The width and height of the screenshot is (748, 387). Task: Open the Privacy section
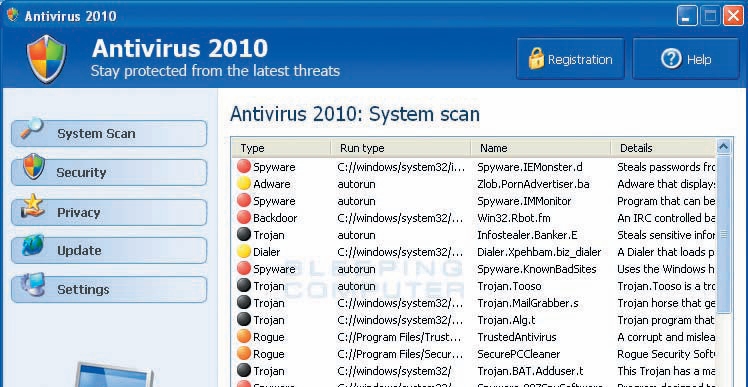pyautogui.click(x=109, y=212)
